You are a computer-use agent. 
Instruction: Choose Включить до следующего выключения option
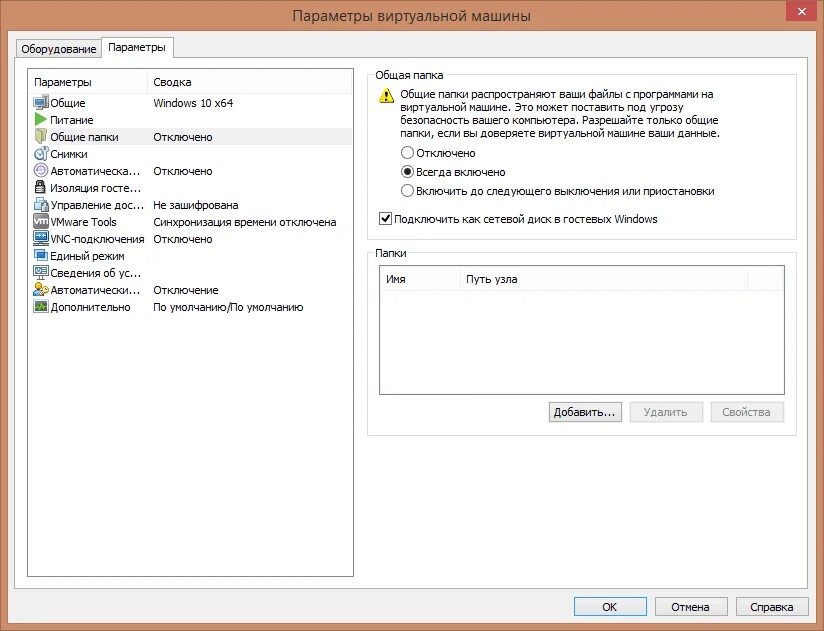coord(408,191)
